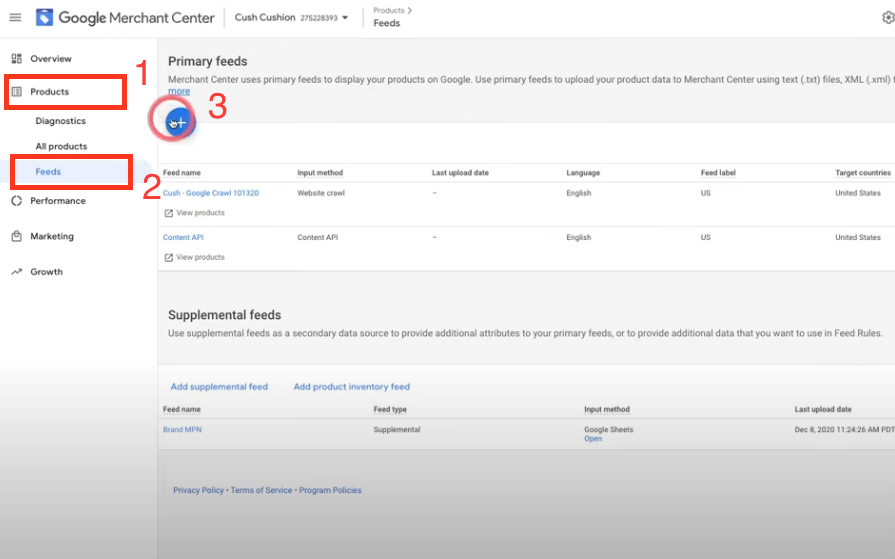Click Add product inventory feed
This screenshot has height=559, width=895.
[x=352, y=387]
